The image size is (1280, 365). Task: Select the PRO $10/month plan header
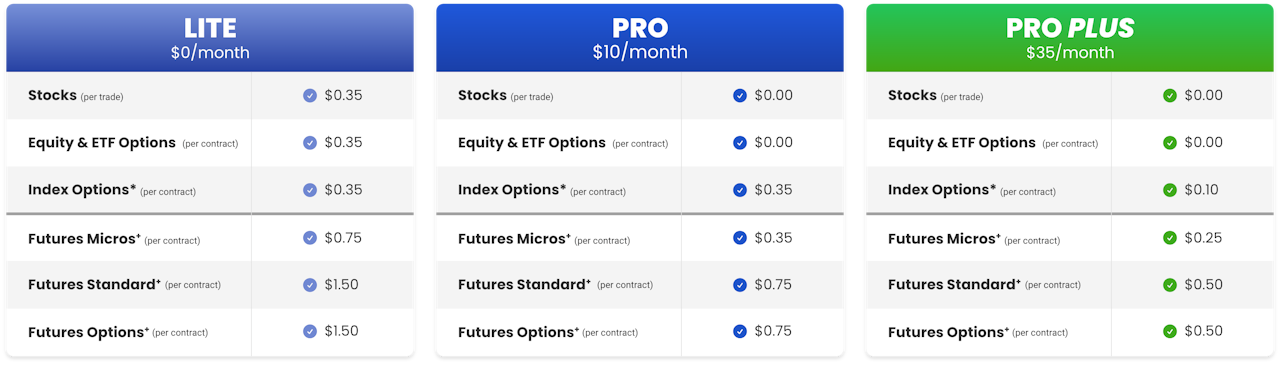click(640, 38)
